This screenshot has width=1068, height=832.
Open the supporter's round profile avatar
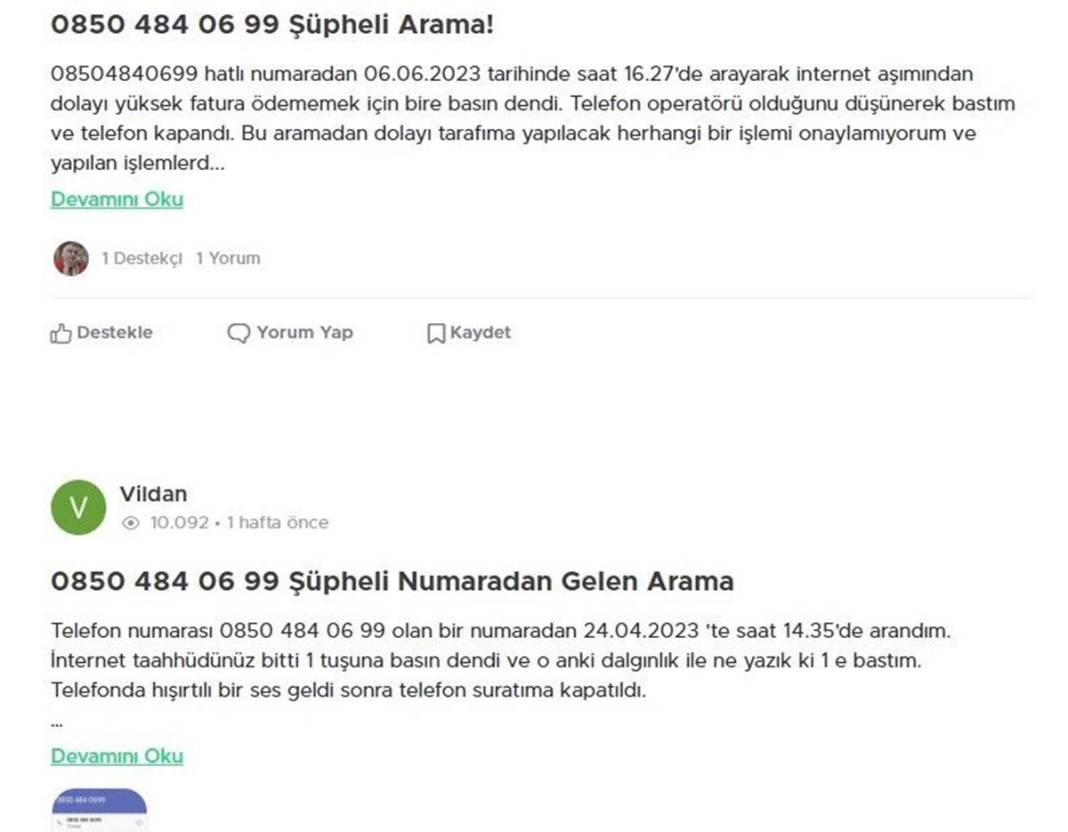[70, 257]
